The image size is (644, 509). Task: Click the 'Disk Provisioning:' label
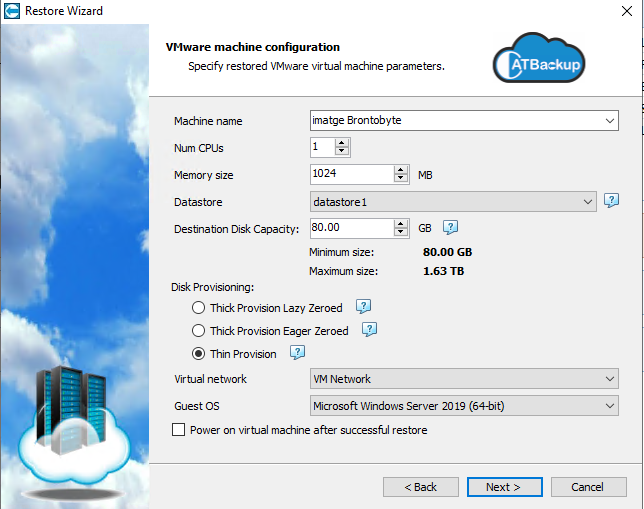(212, 287)
